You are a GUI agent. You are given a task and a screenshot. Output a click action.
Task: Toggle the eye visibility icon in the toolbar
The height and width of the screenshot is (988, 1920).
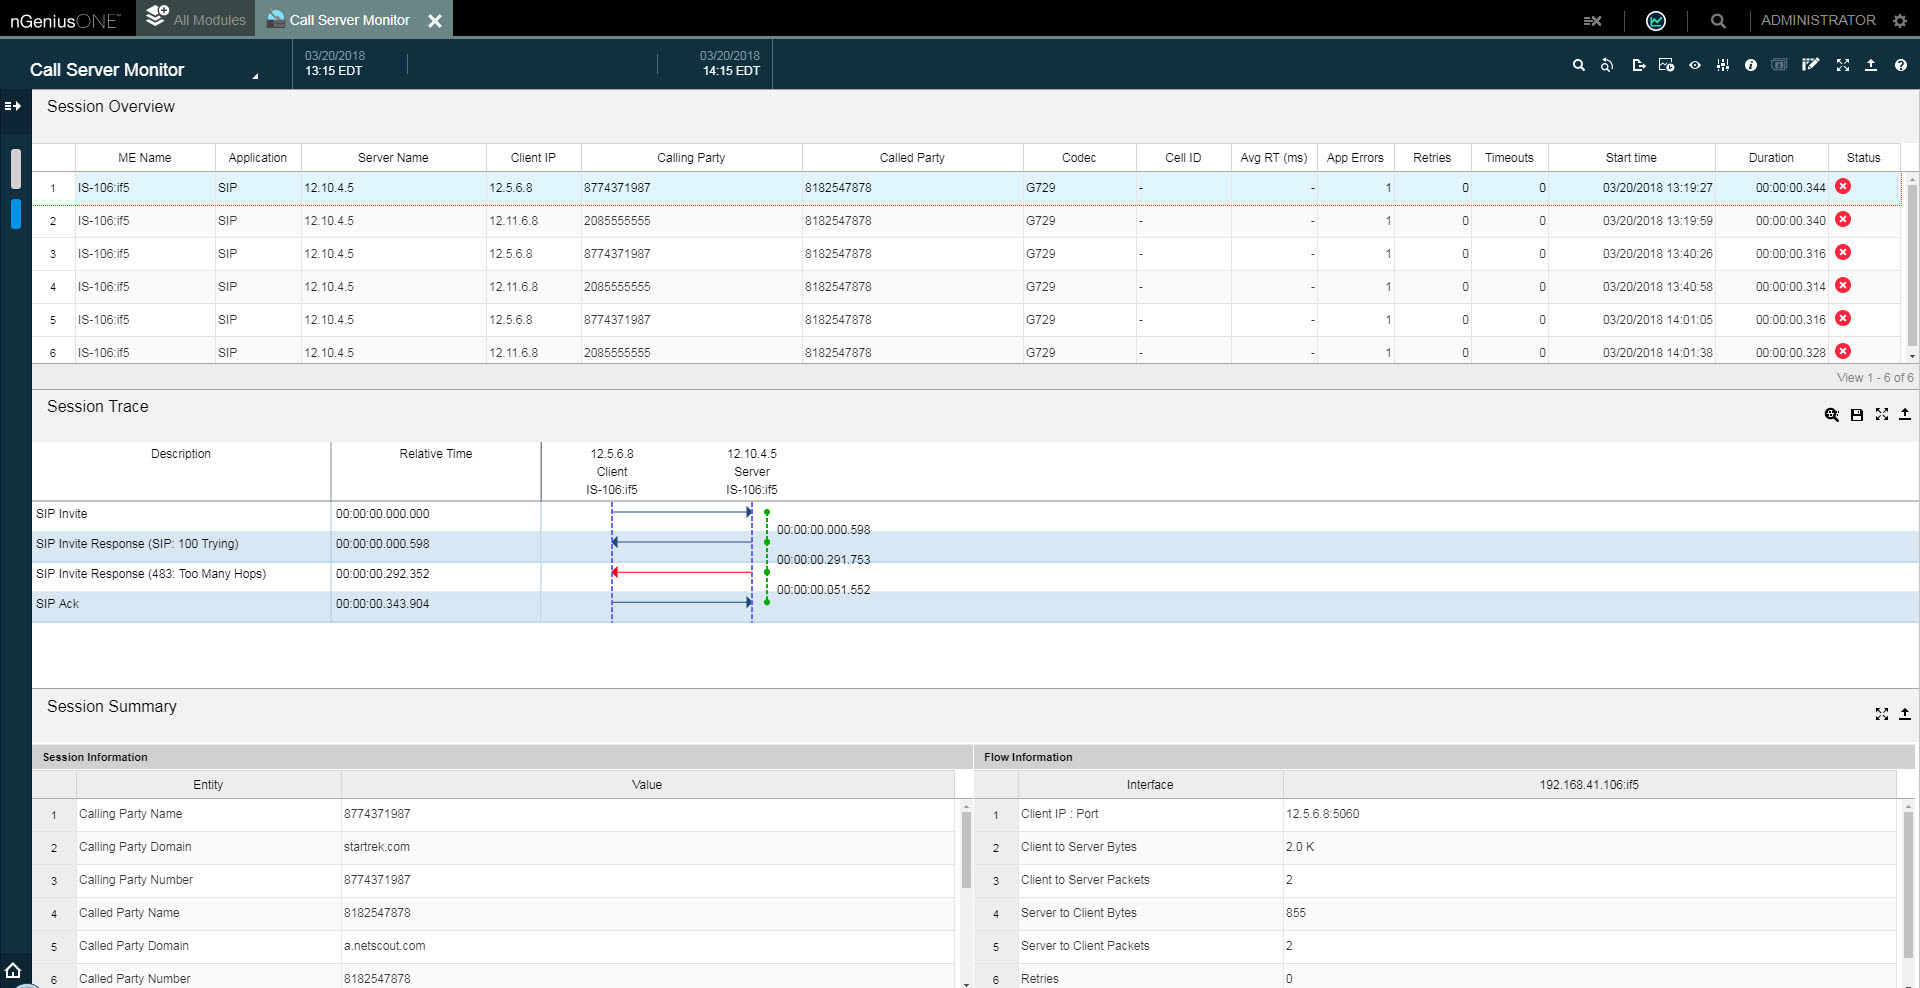1695,65
